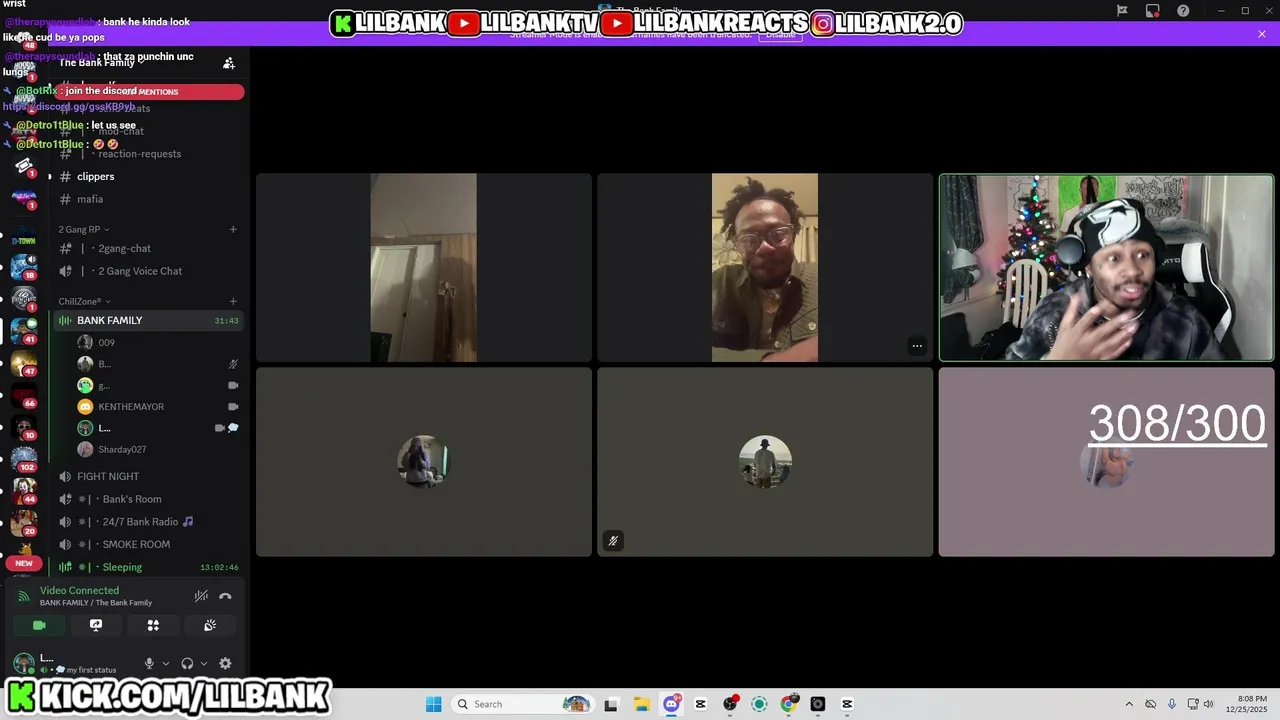The image size is (1280, 720).
Task: Open the mafia text channel
Action: (x=90, y=199)
